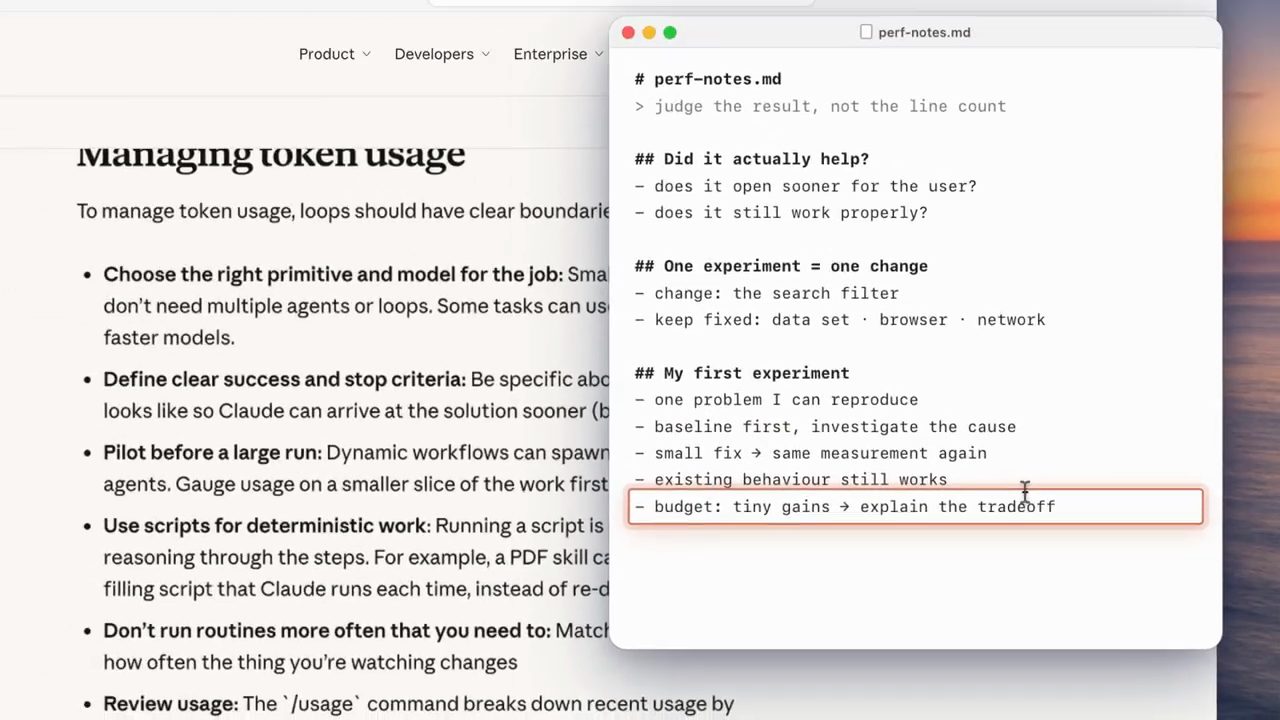Click the 'small fix → same measurement again' line
Viewport: 1280px width, 720px height.
[811, 453]
